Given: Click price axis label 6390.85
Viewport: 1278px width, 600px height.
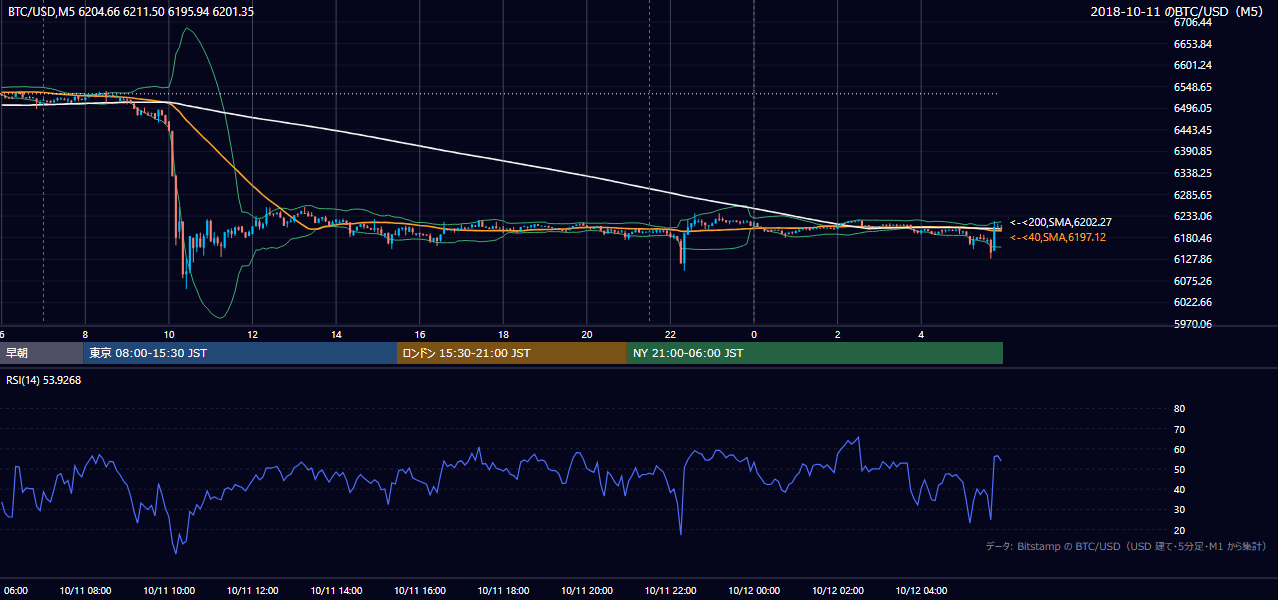Looking at the screenshot, I should point(1193,151).
